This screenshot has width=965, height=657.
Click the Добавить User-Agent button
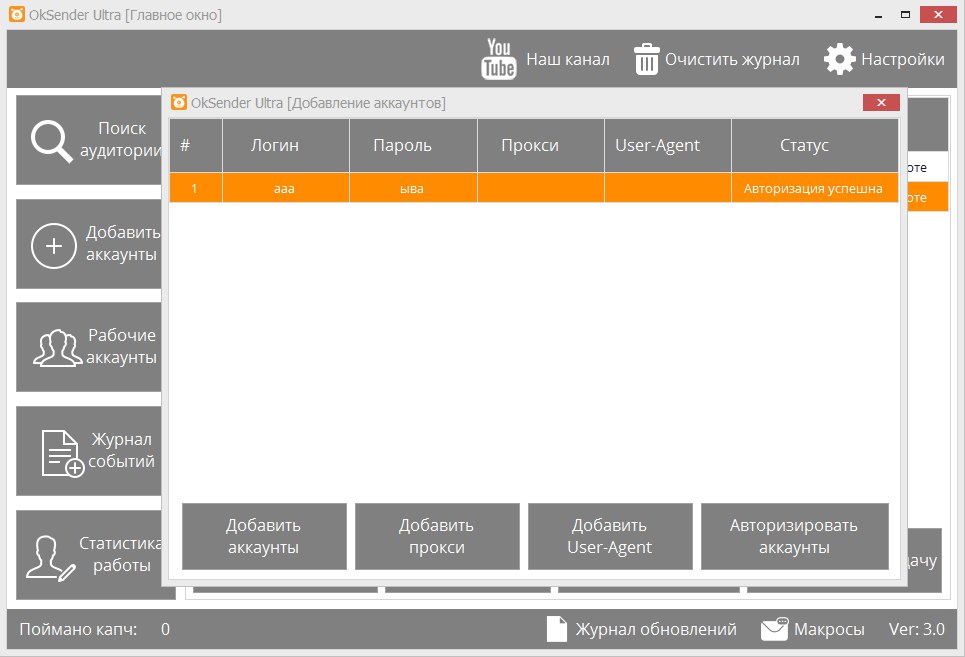610,536
